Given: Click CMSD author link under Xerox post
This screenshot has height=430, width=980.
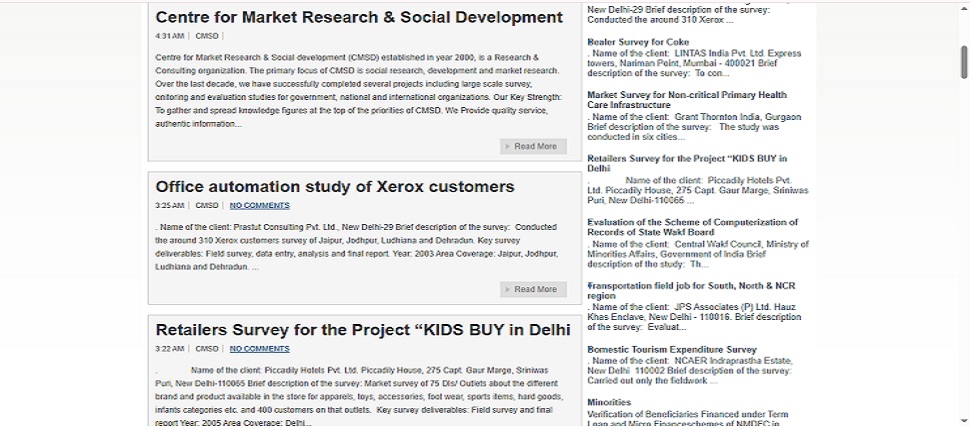Looking at the screenshot, I should pos(206,206).
